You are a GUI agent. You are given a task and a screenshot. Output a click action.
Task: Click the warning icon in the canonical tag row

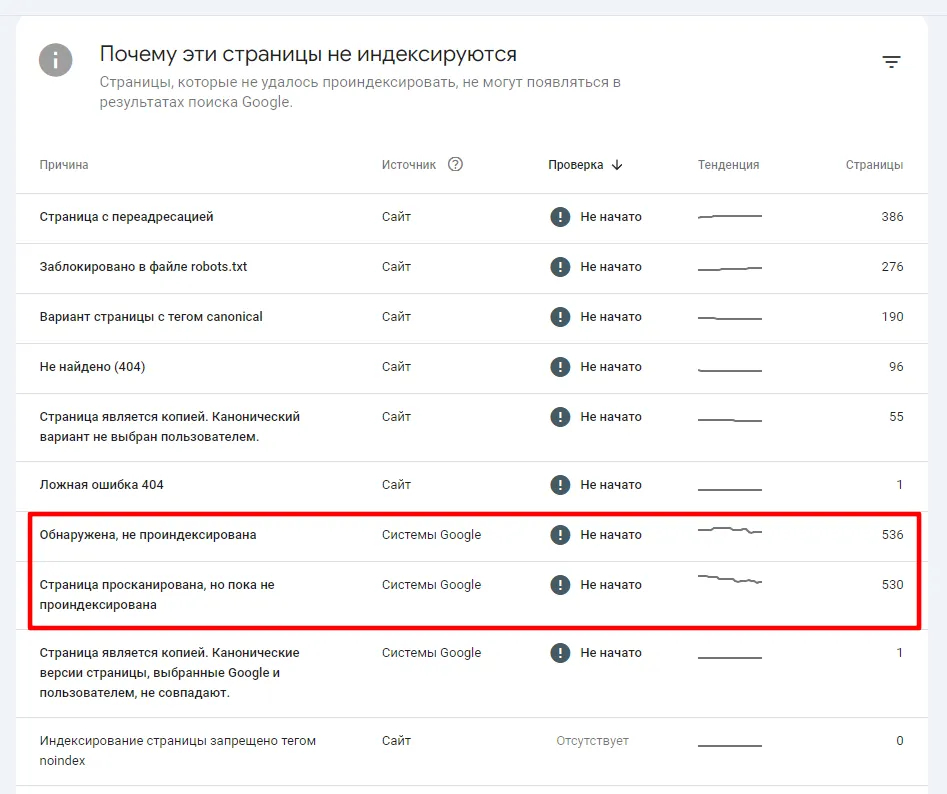[x=560, y=317]
